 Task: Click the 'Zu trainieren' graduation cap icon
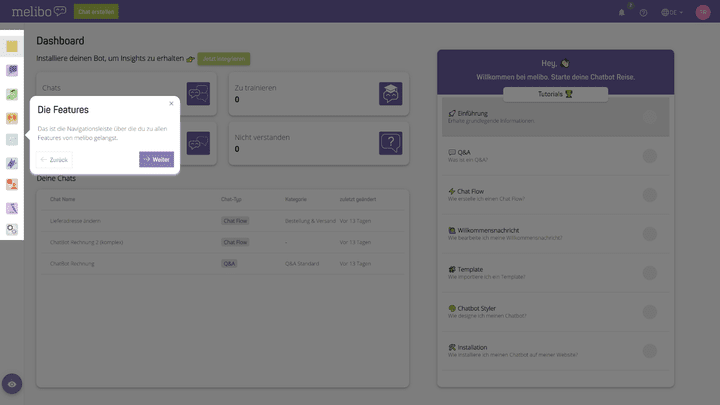390,94
